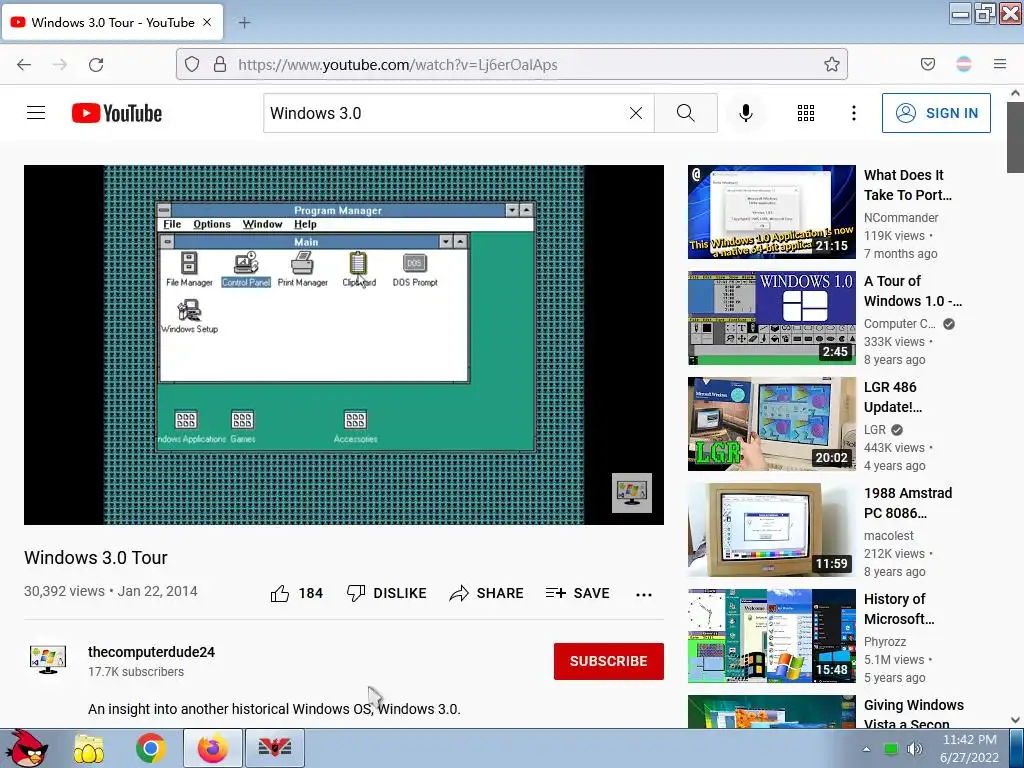The image size is (1024, 768).
Task: Open a new browser tab
Action: click(244, 23)
